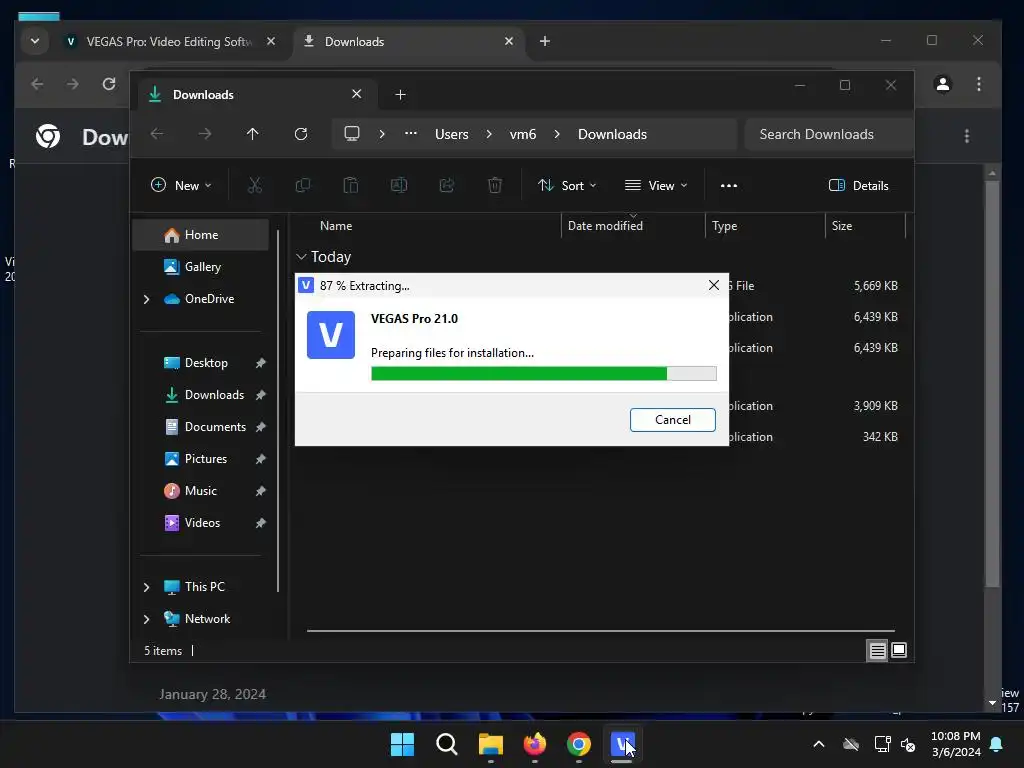Open Firefox from the taskbar
Image resolution: width=1024 pixels, height=768 pixels.
[x=535, y=744]
